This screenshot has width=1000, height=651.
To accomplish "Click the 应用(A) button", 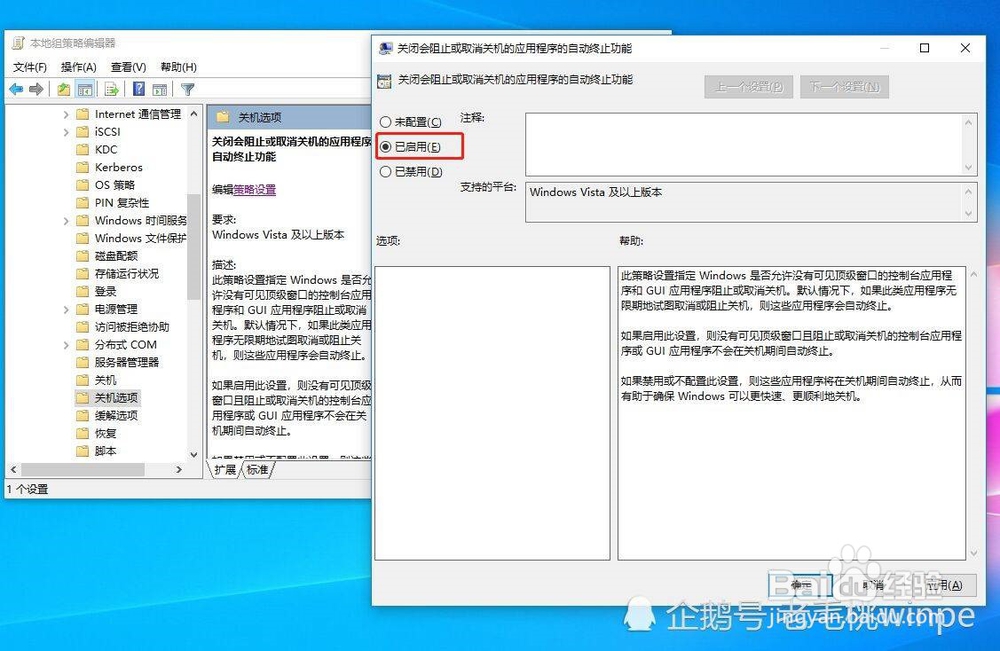I will pos(944,585).
